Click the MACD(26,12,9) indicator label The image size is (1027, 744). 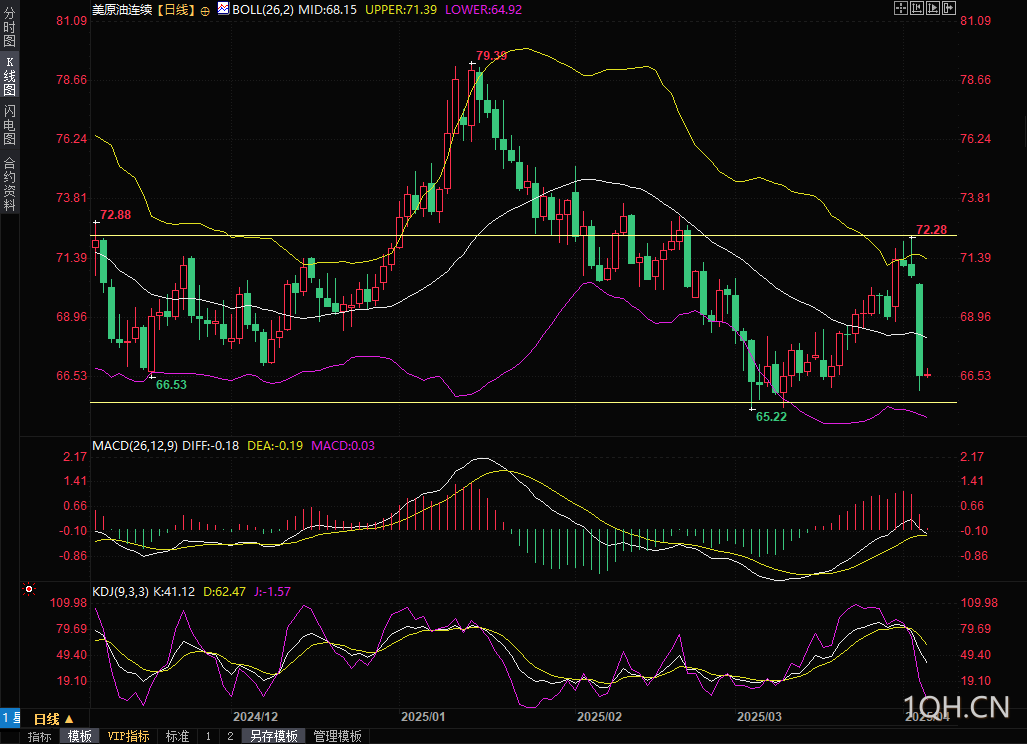[135, 445]
